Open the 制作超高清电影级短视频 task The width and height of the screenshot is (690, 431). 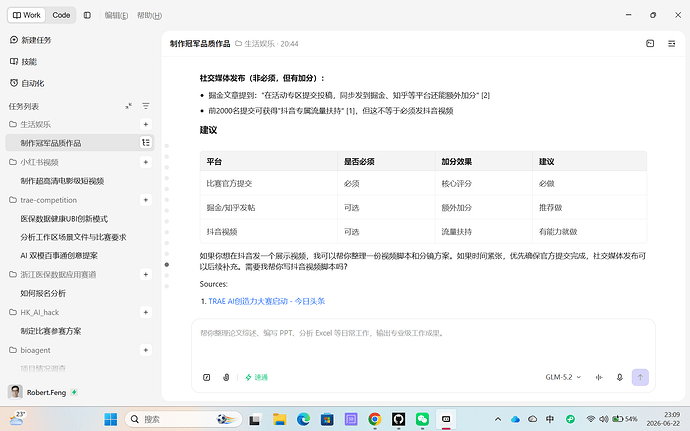pos(62,181)
